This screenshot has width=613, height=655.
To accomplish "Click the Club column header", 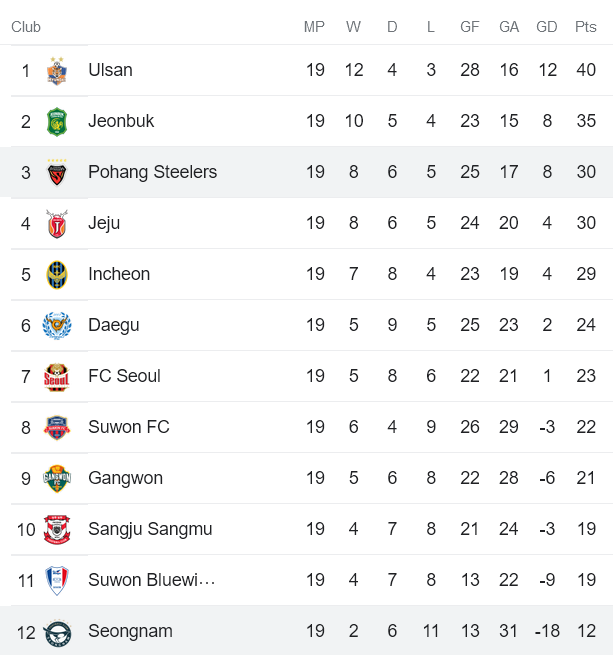I will (x=26, y=27).
